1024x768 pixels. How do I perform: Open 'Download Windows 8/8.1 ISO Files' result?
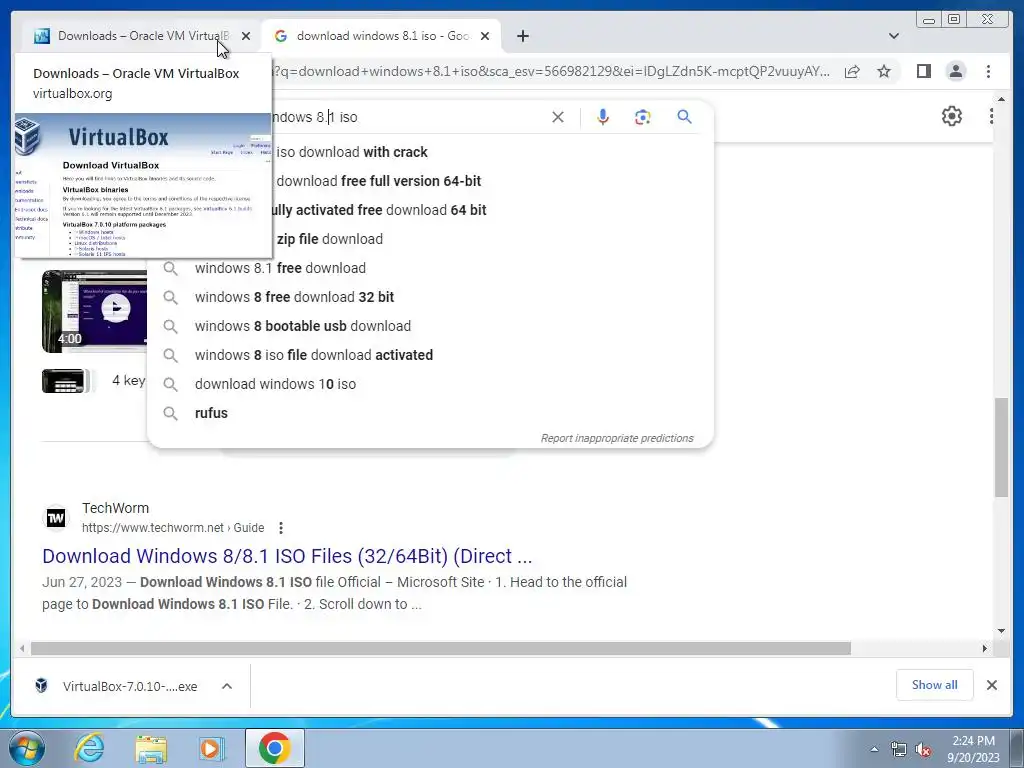pos(287,556)
